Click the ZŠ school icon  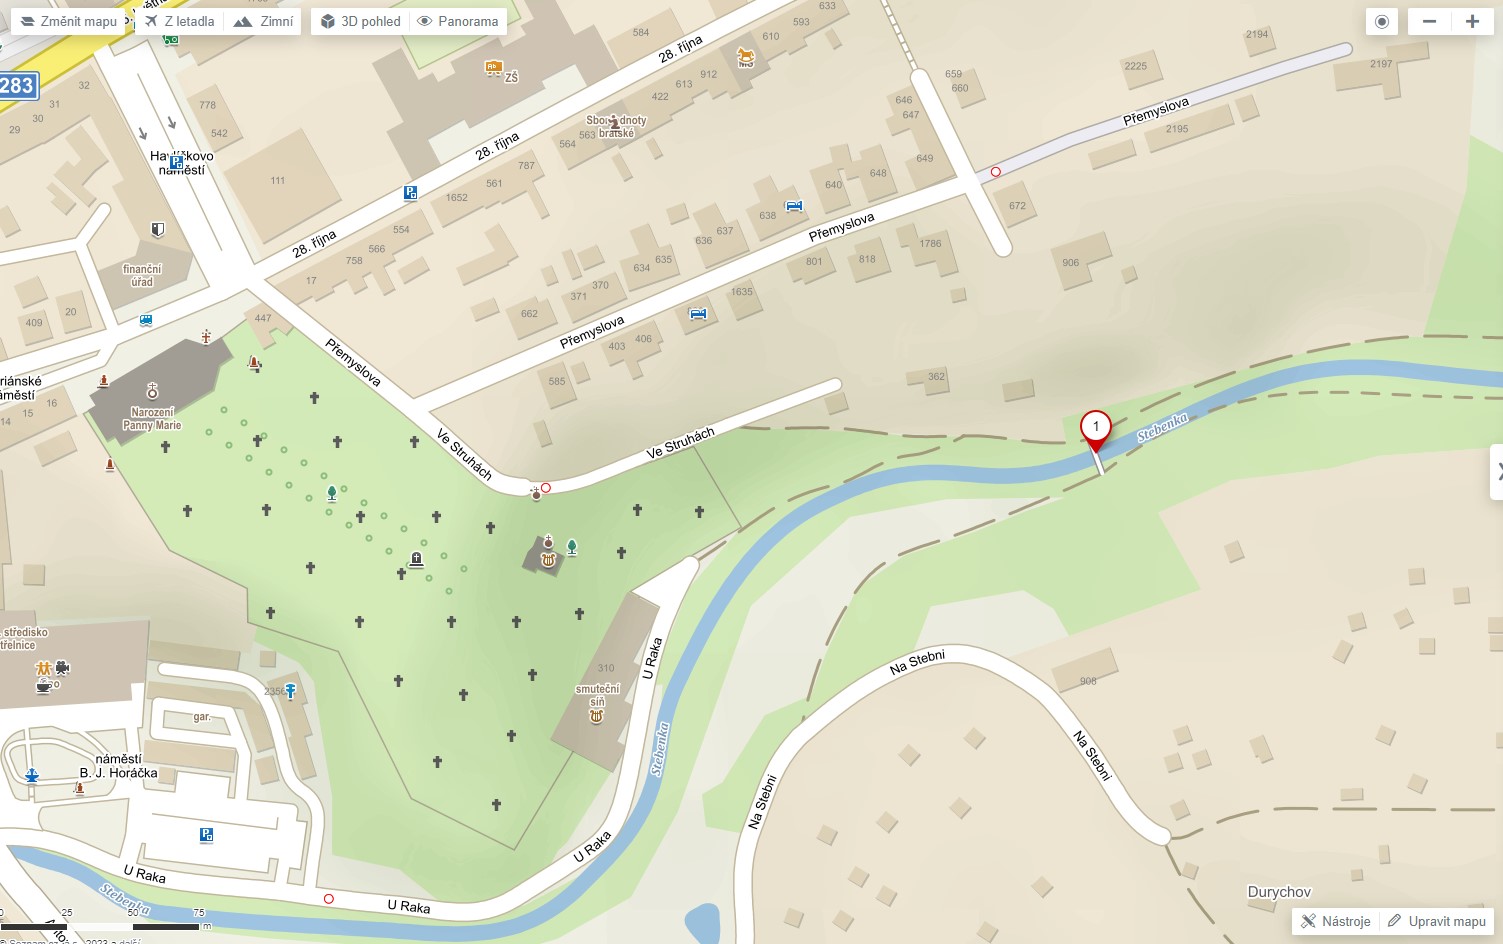point(492,68)
